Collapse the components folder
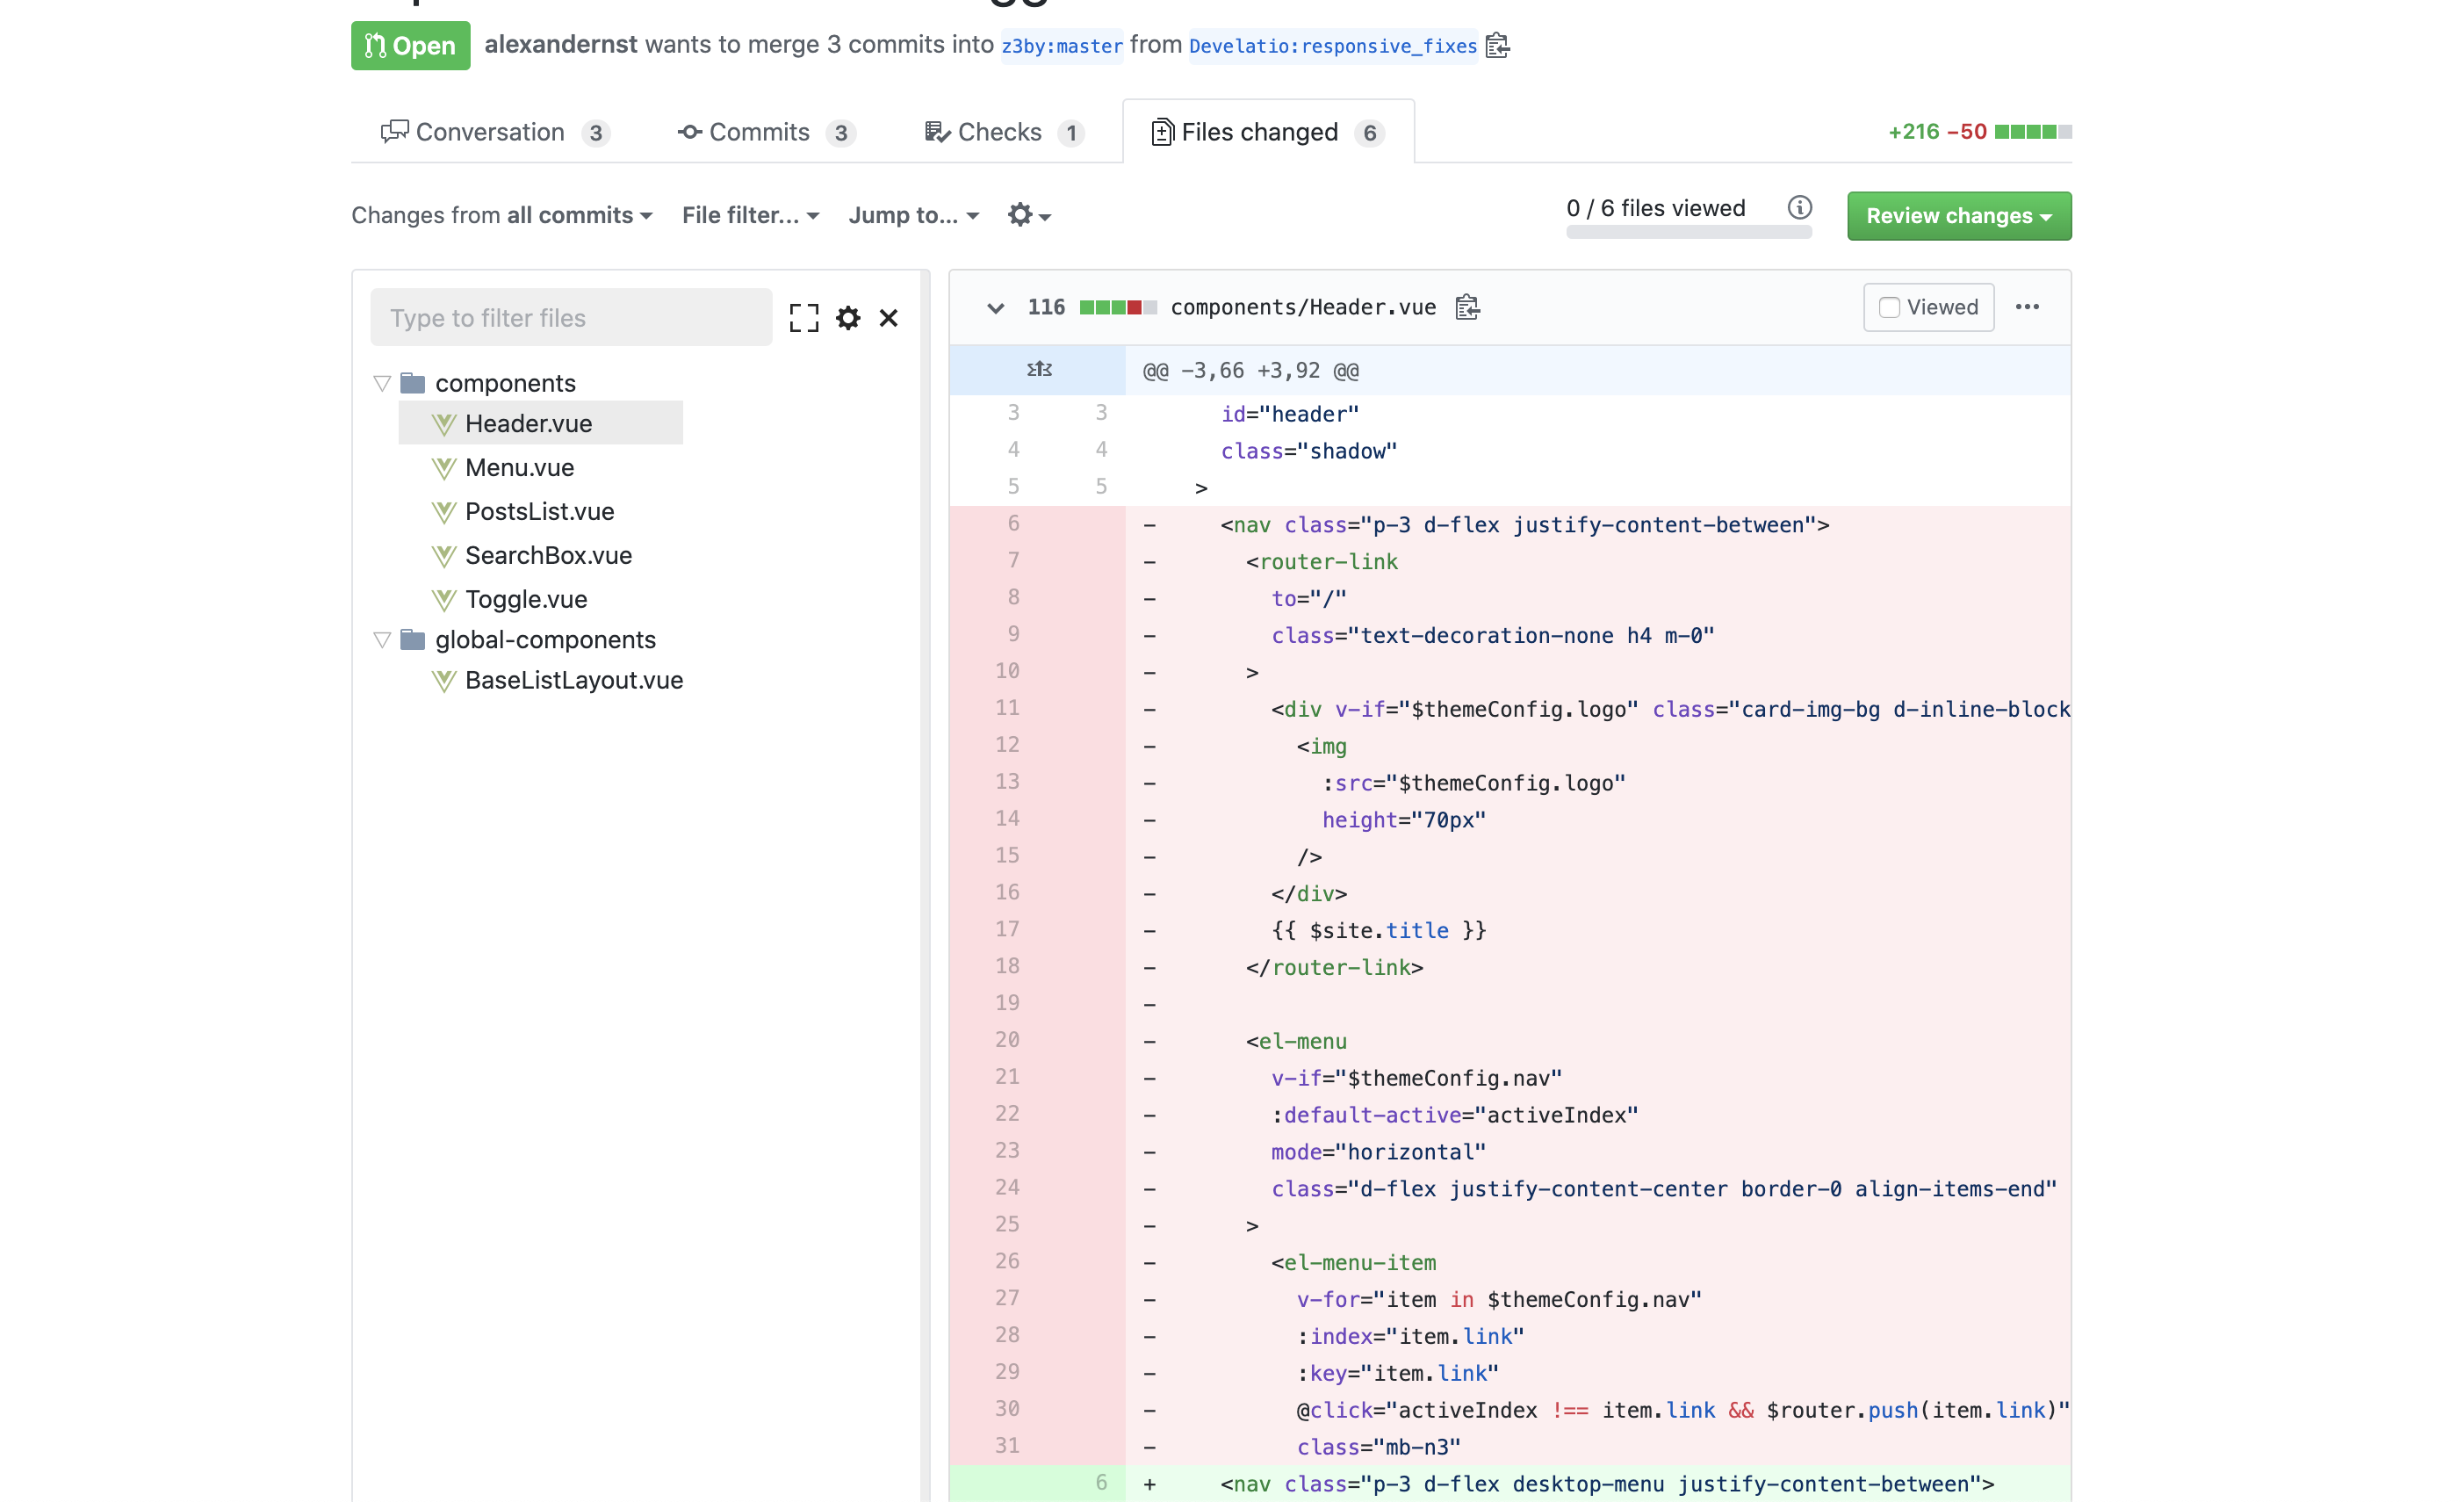 (x=382, y=383)
